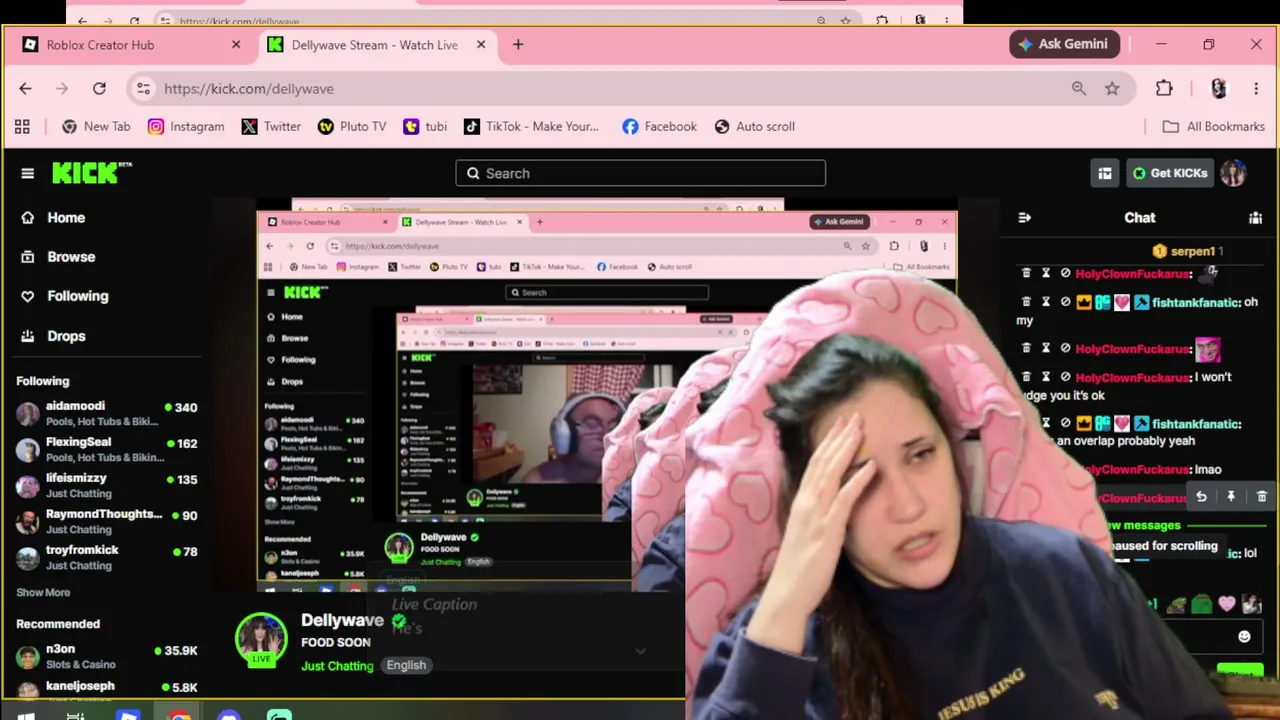1280x720 pixels.
Task: Timeout the sender of "oh my" message
Action: (1046, 301)
